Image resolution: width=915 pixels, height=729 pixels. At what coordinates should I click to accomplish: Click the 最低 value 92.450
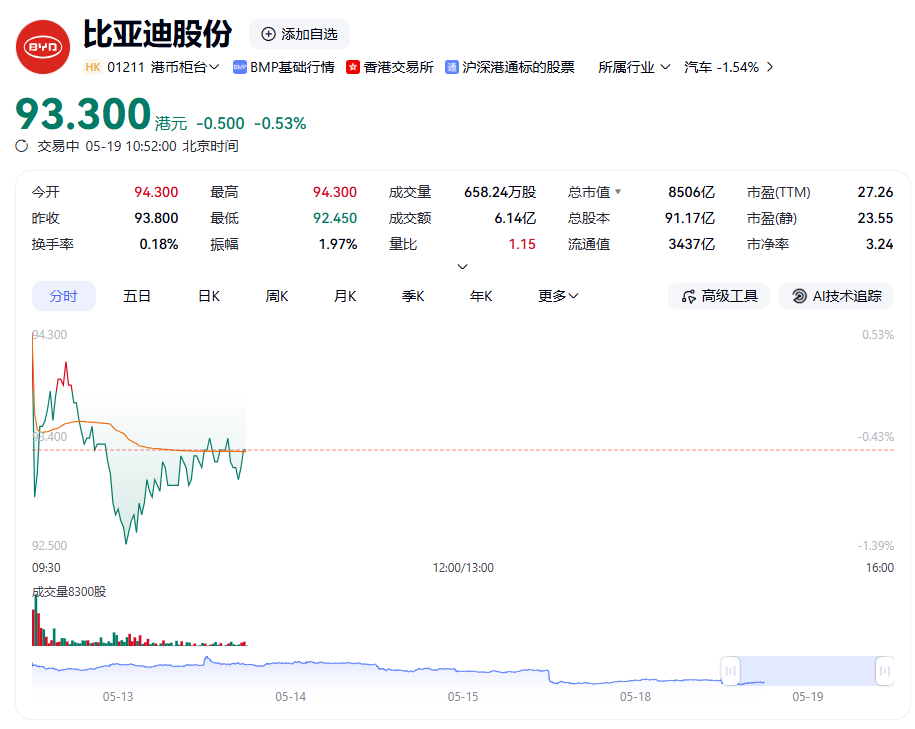click(x=334, y=218)
